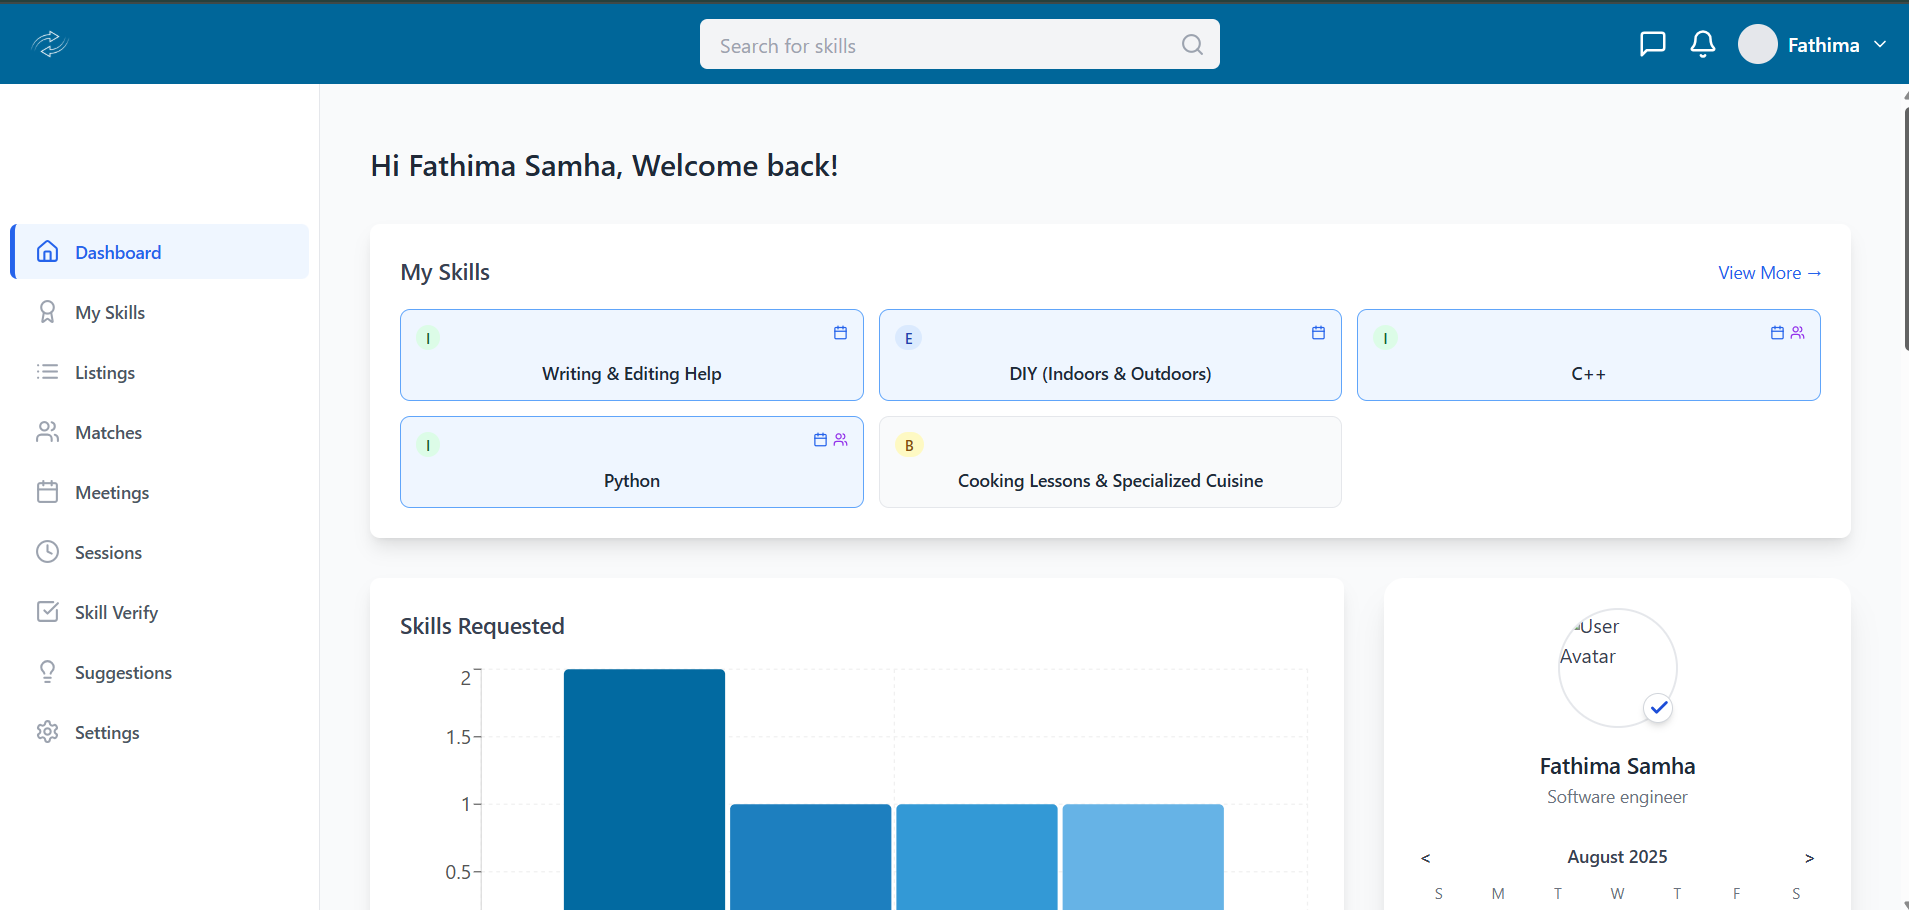This screenshot has width=1909, height=910.
Task: Click the notifications bell icon
Action: pos(1702,44)
